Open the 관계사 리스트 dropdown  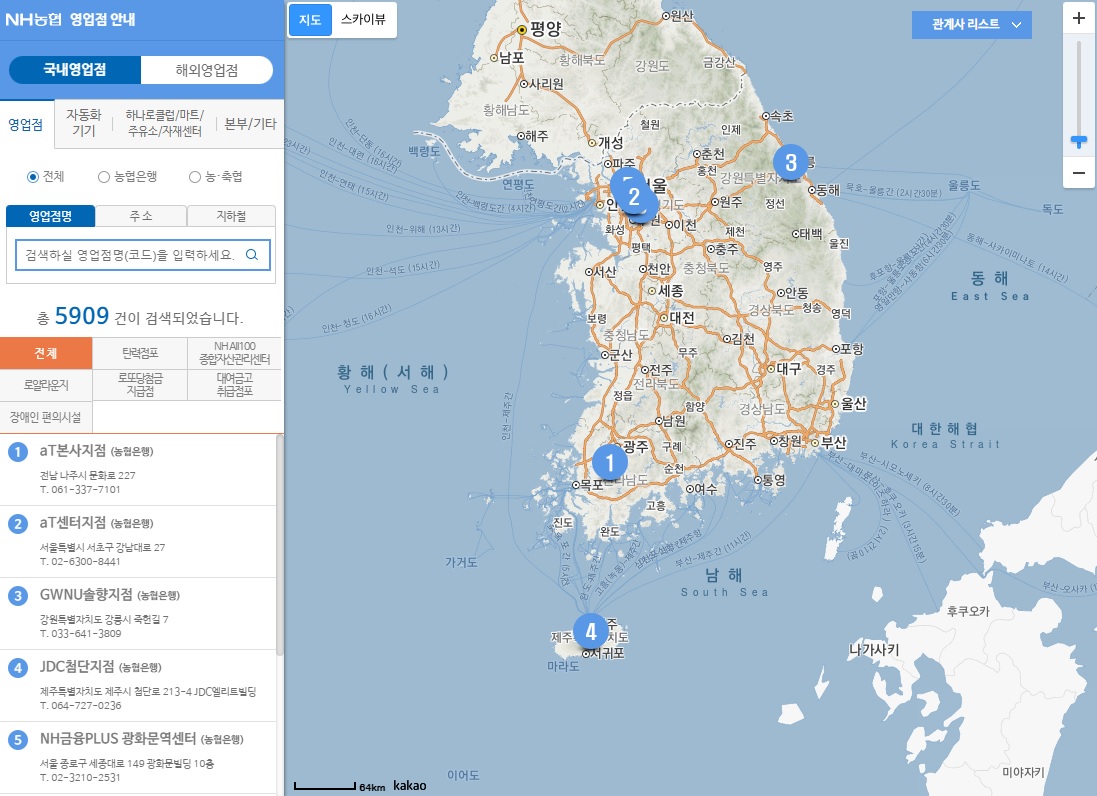971,24
